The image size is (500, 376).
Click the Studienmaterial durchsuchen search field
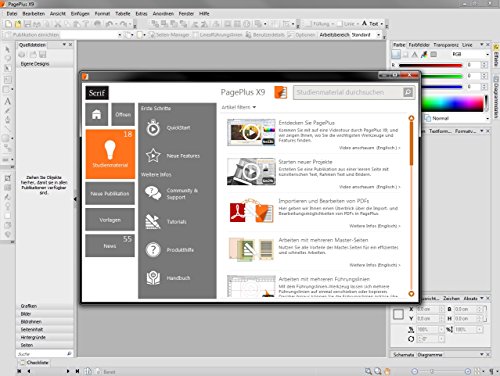pyautogui.click(x=348, y=92)
